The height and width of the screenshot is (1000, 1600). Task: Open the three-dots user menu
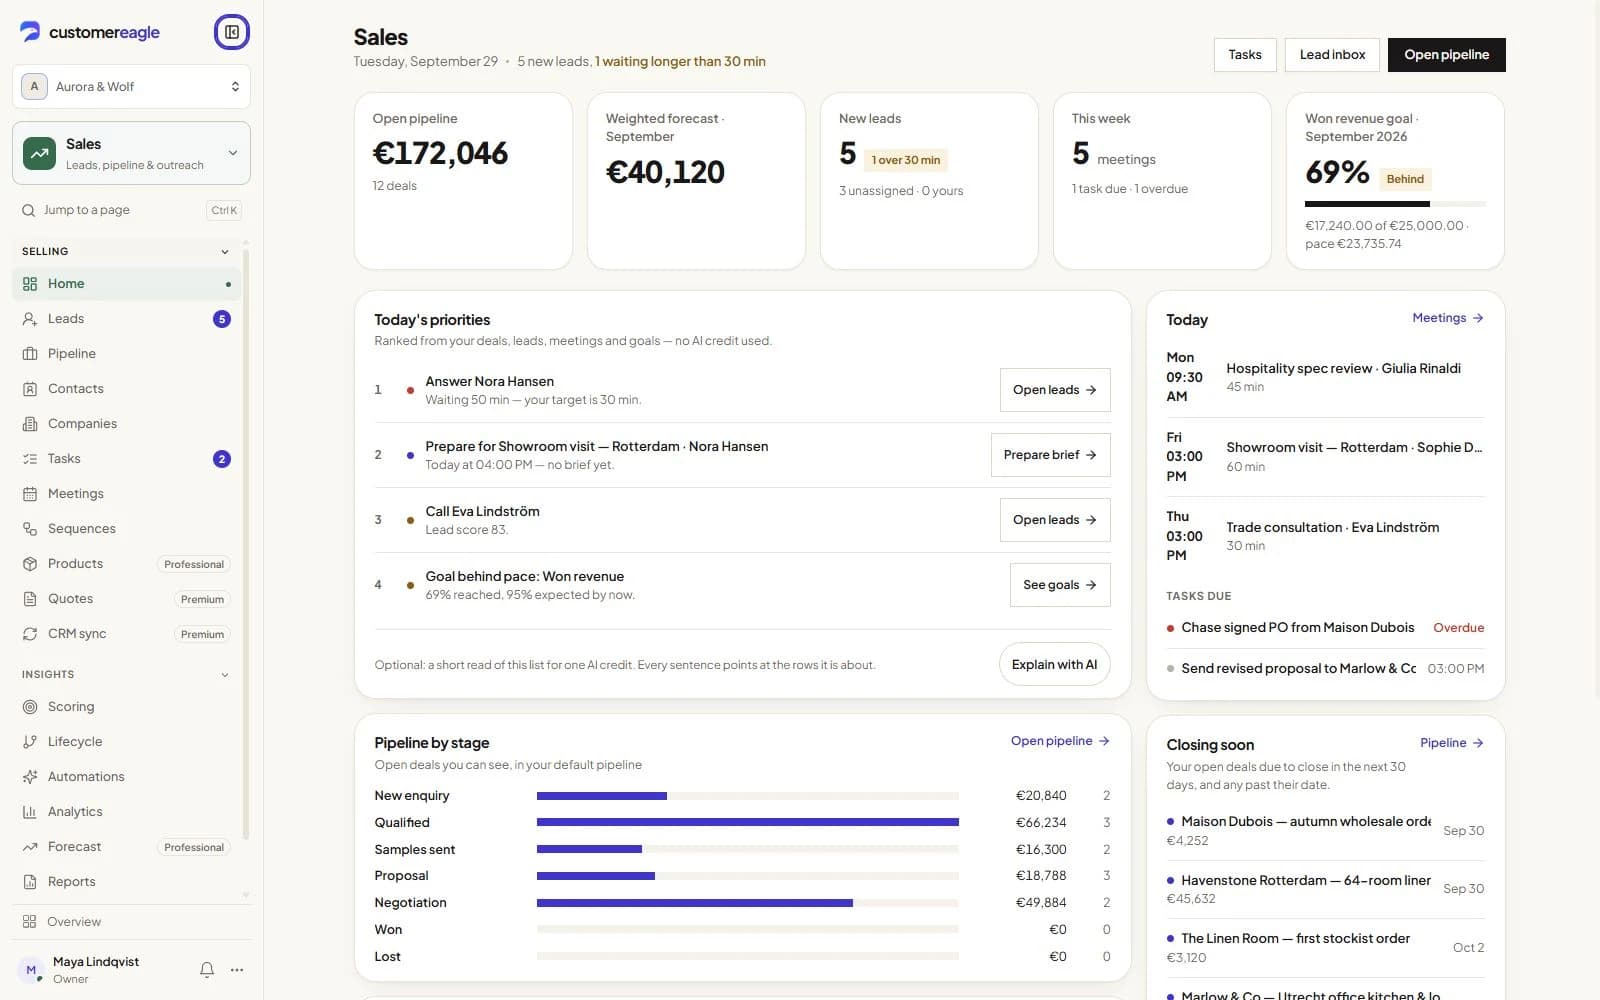pos(237,970)
